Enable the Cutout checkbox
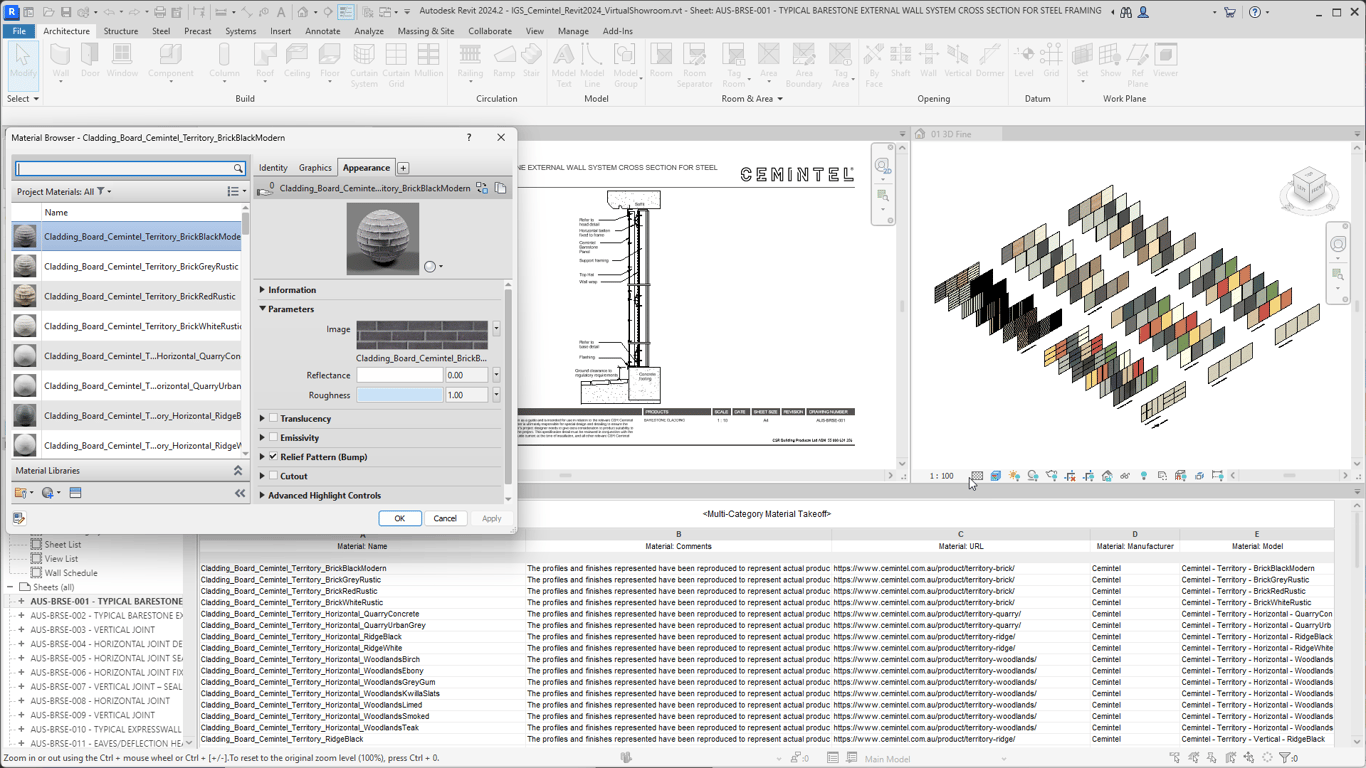 click(x=273, y=476)
